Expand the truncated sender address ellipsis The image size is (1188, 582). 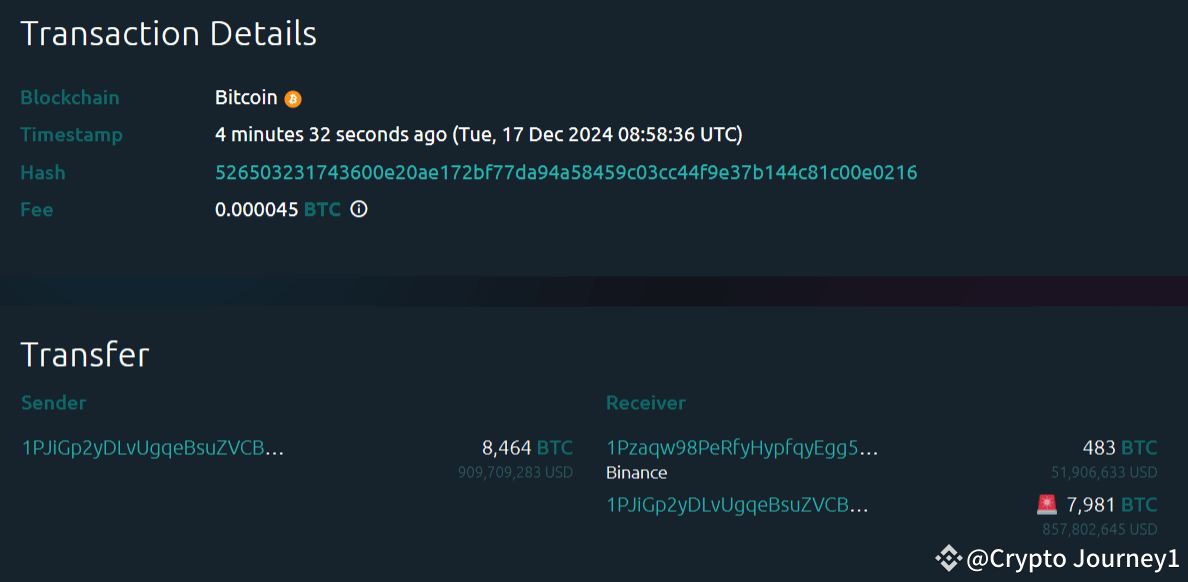click(276, 448)
